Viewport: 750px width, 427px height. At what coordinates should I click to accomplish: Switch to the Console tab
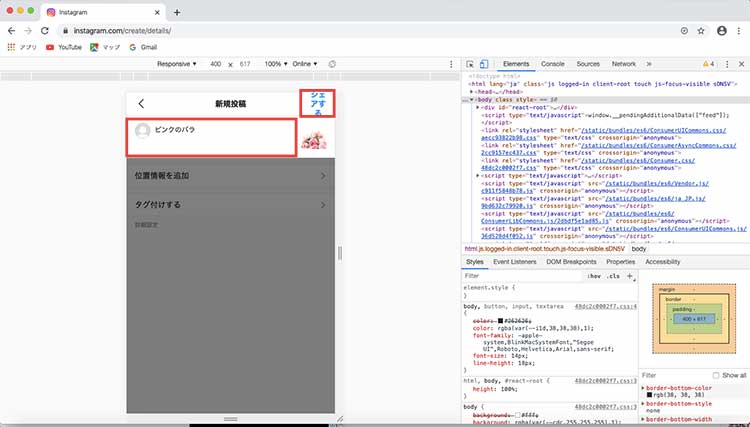(552, 64)
